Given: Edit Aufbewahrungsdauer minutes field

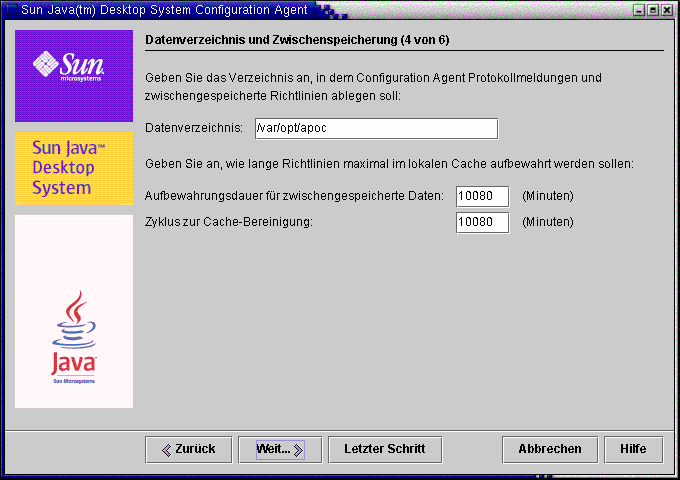Looking at the screenshot, I should [x=482, y=196].
